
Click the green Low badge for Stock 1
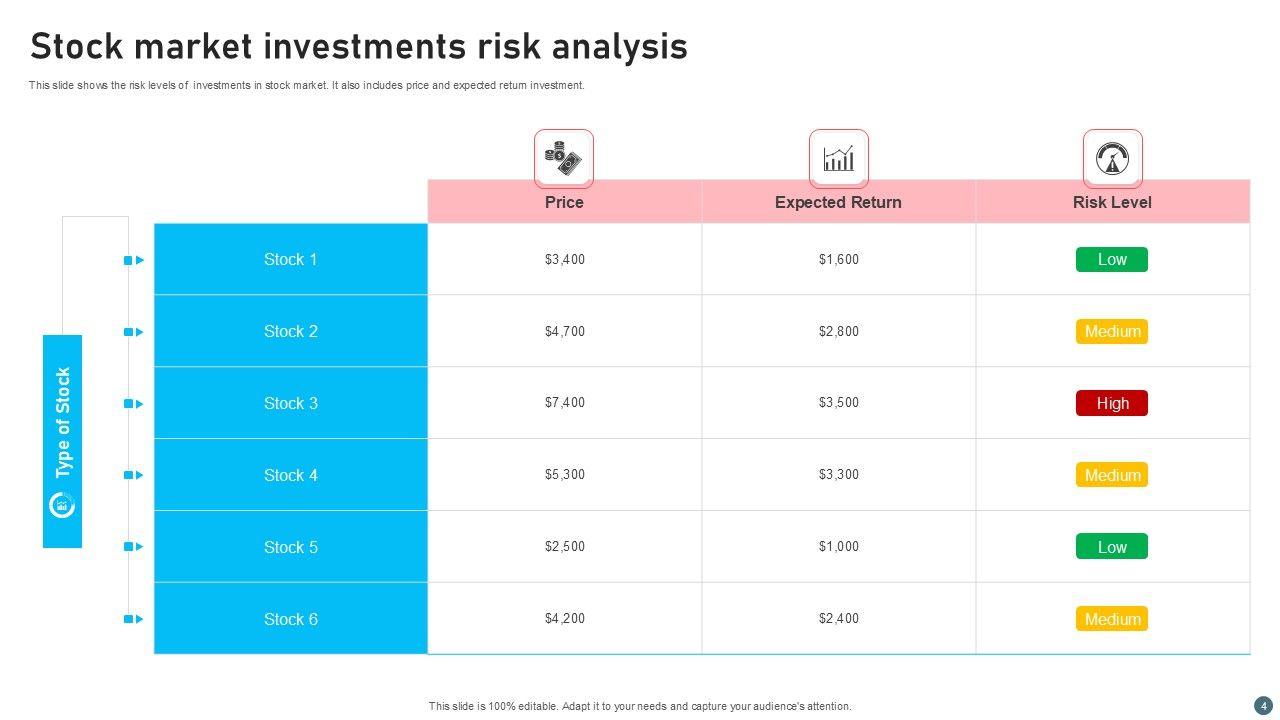coord(1112,260)
